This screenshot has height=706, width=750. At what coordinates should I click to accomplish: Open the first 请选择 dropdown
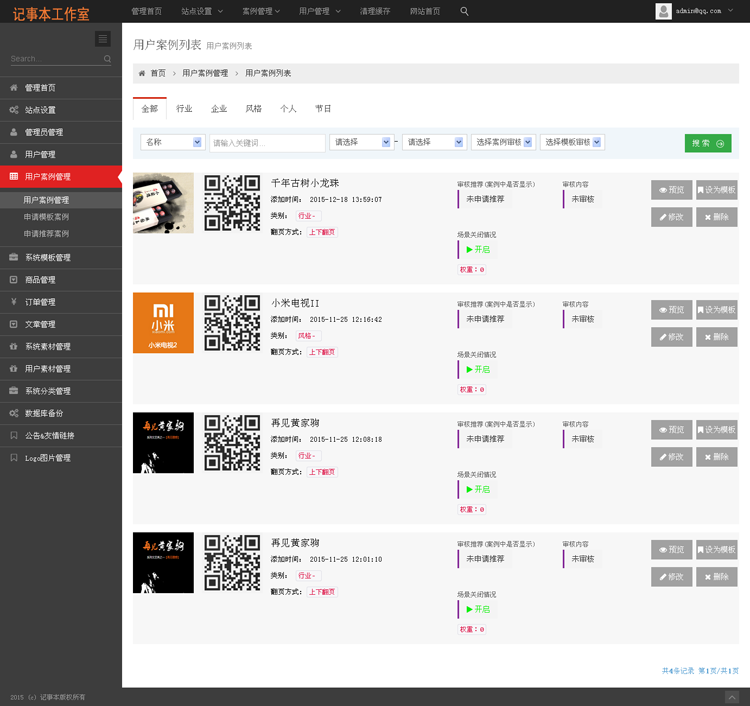[x=362, y=142]
